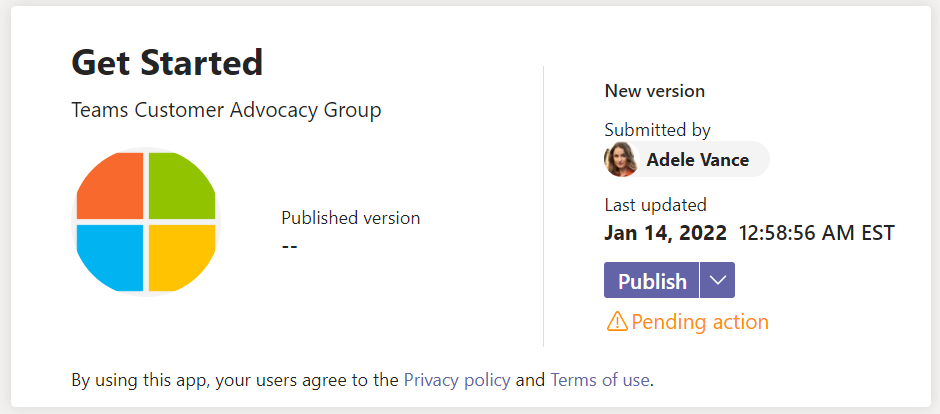Open the Adele Vance name chip
Screen dimensions: 940x414
tap(687, 159)
